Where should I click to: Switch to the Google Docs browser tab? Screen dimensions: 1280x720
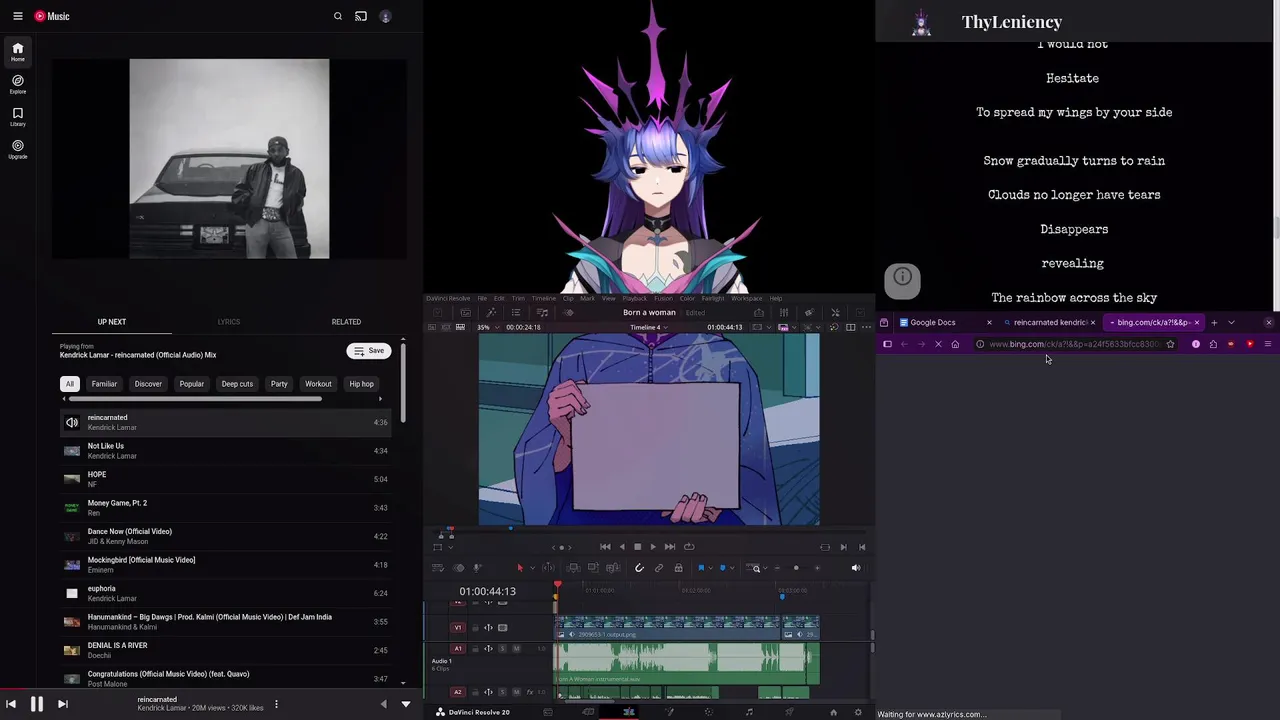(x=945, y=322)
